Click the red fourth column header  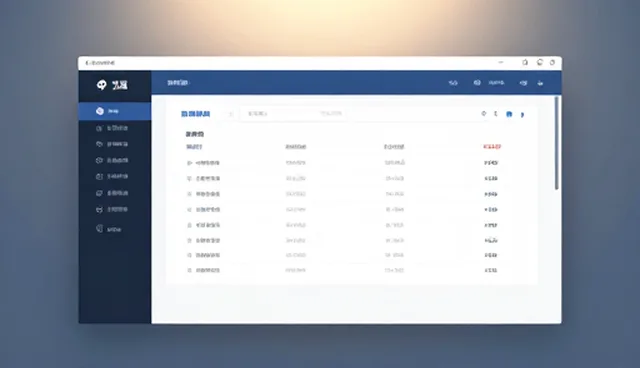(x=492, y=147)
